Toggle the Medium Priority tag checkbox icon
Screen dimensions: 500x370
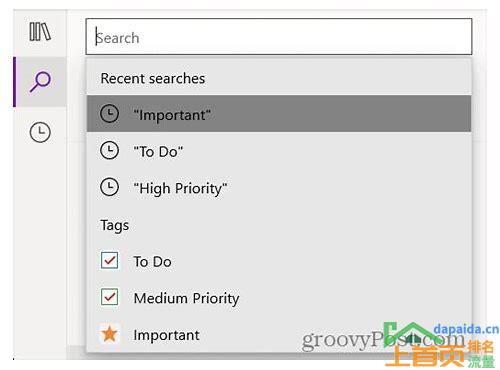(109, 297)
